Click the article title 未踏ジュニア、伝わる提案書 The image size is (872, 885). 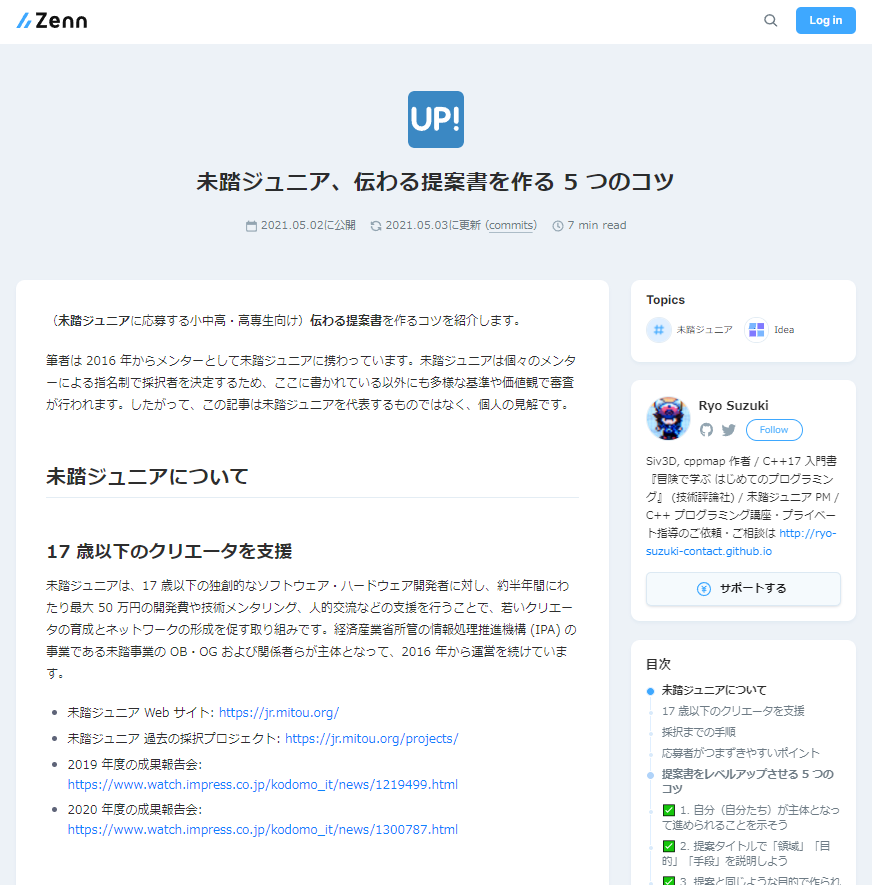click(x=435, y=182)
